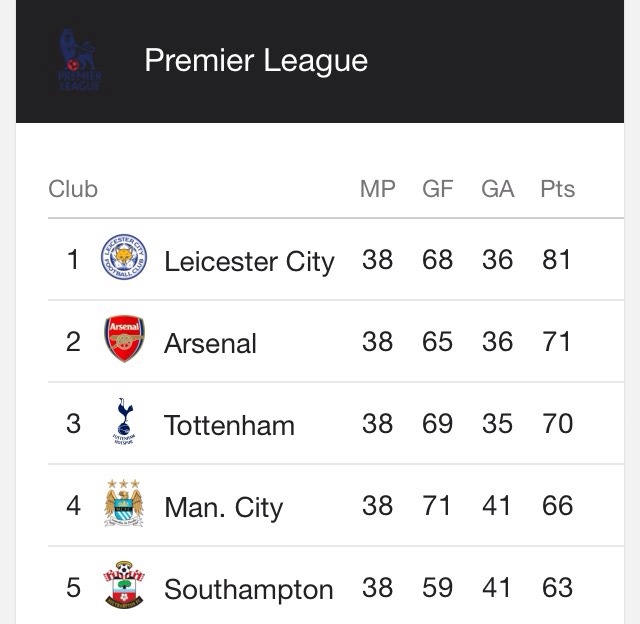Select Leicester City's 81 points value
Image resolution: width=640 pixels, height=624 pixels.
coord(556,260)
